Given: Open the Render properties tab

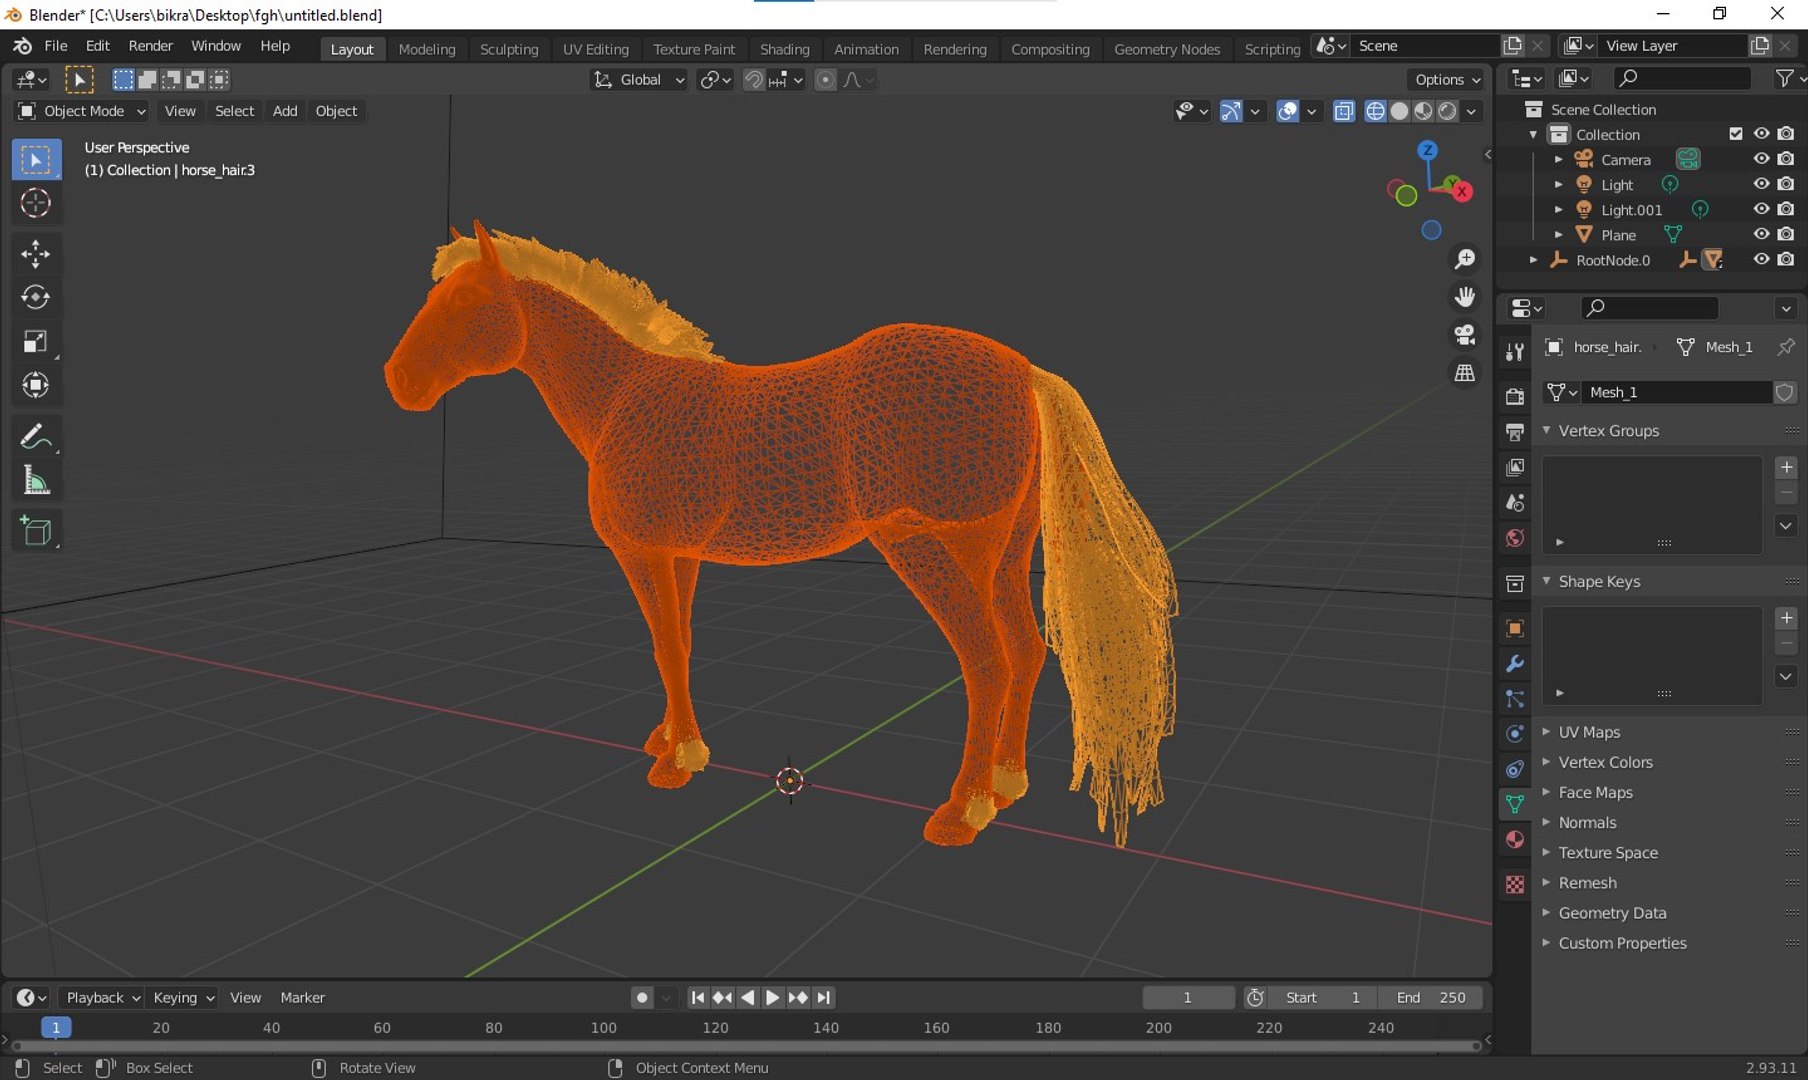Looking at the screenshot, I should 1515,396.
